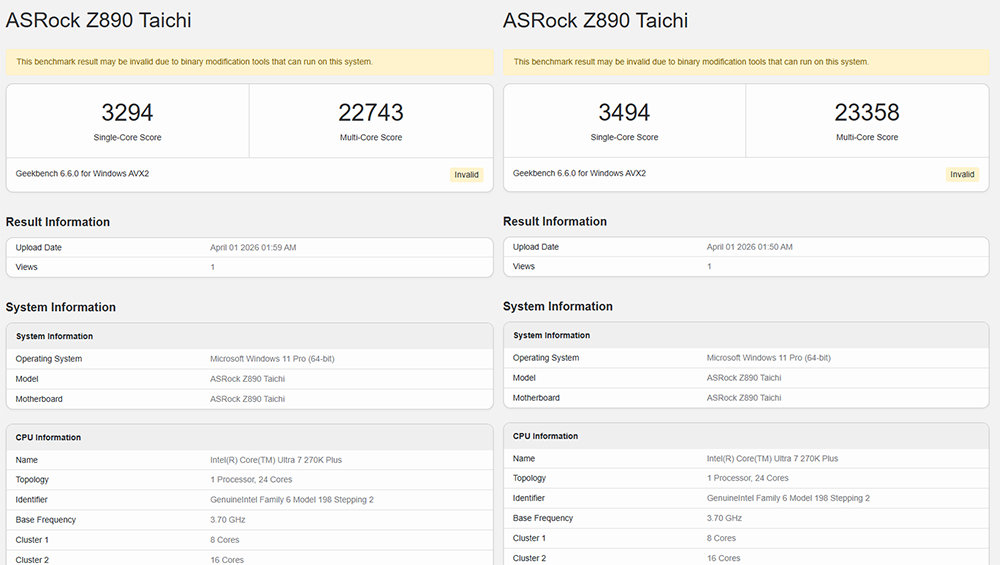The height and width of the screenshot is (565, 1000).
Task: Click the left Invalid badge
Action: [466, 175]
